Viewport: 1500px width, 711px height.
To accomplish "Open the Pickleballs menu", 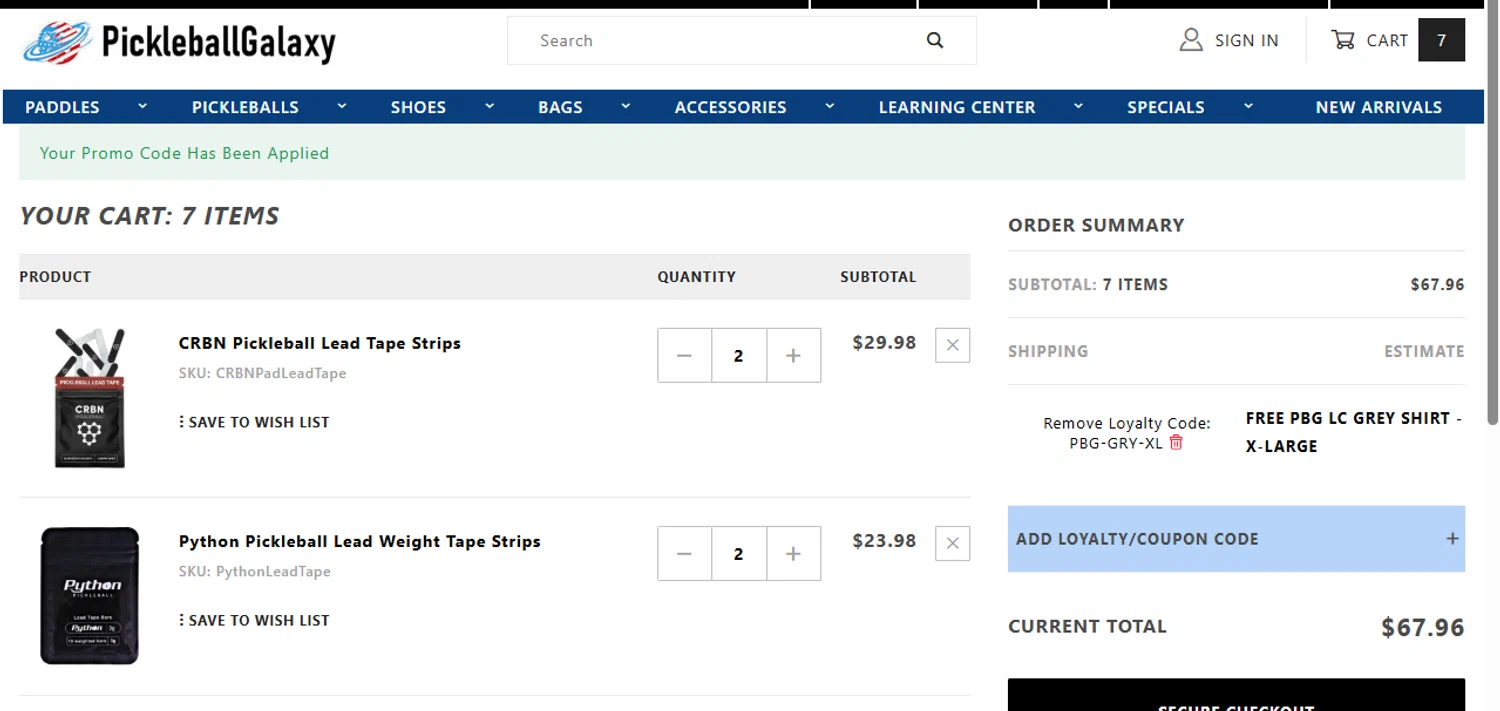I will (x=245, y=107).
